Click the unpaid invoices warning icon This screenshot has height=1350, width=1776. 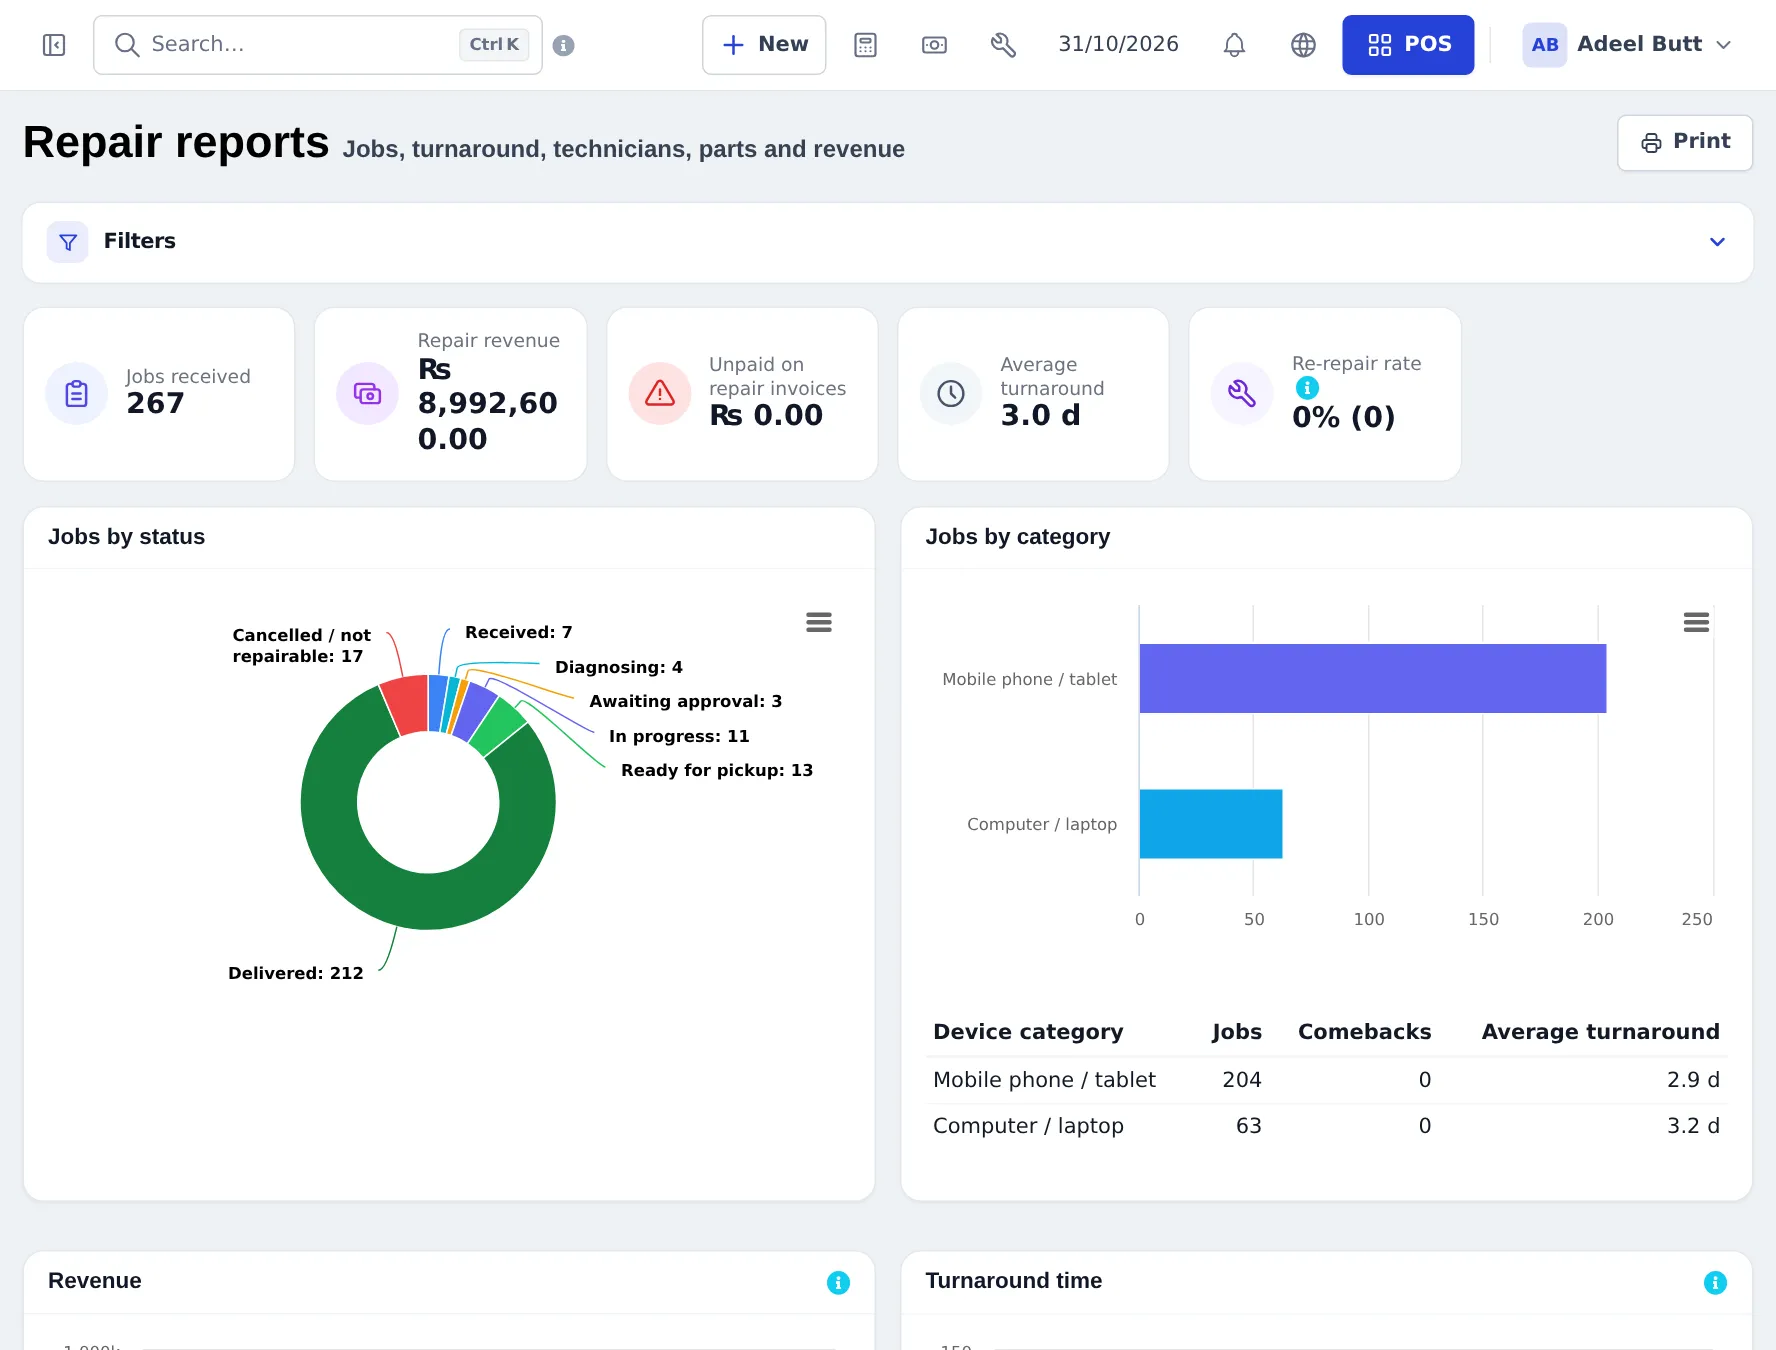point(659,394)
